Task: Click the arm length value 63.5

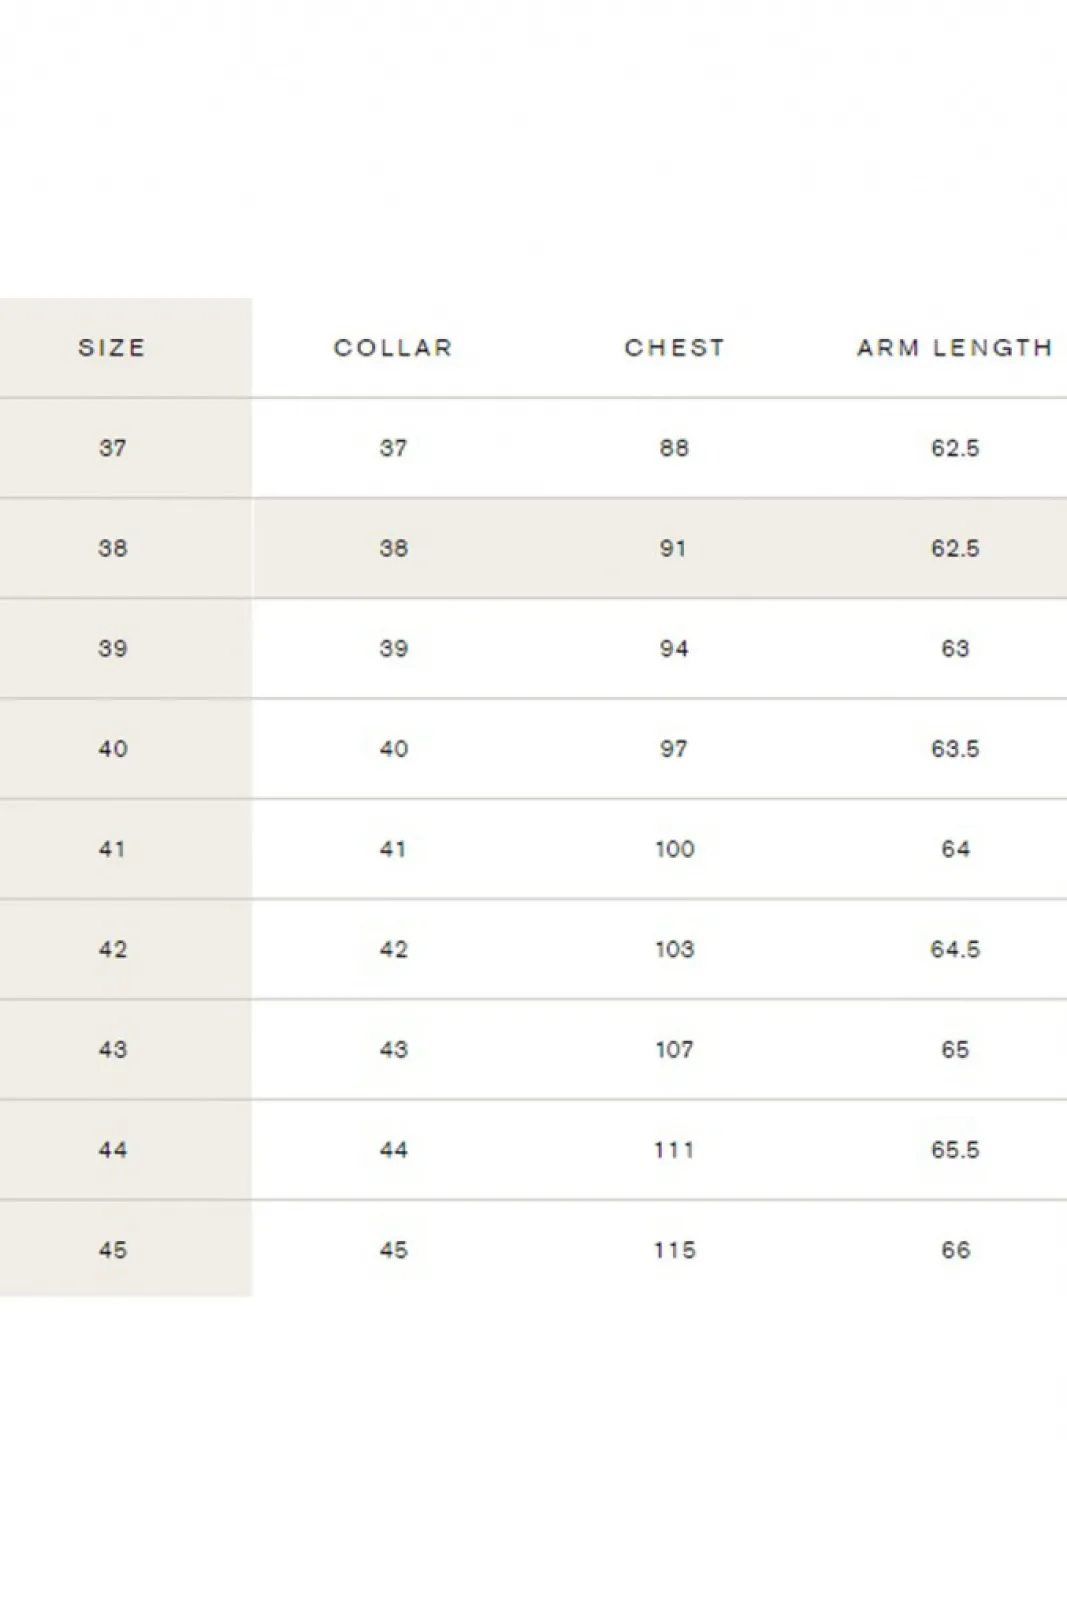Action: coord(955,748)
